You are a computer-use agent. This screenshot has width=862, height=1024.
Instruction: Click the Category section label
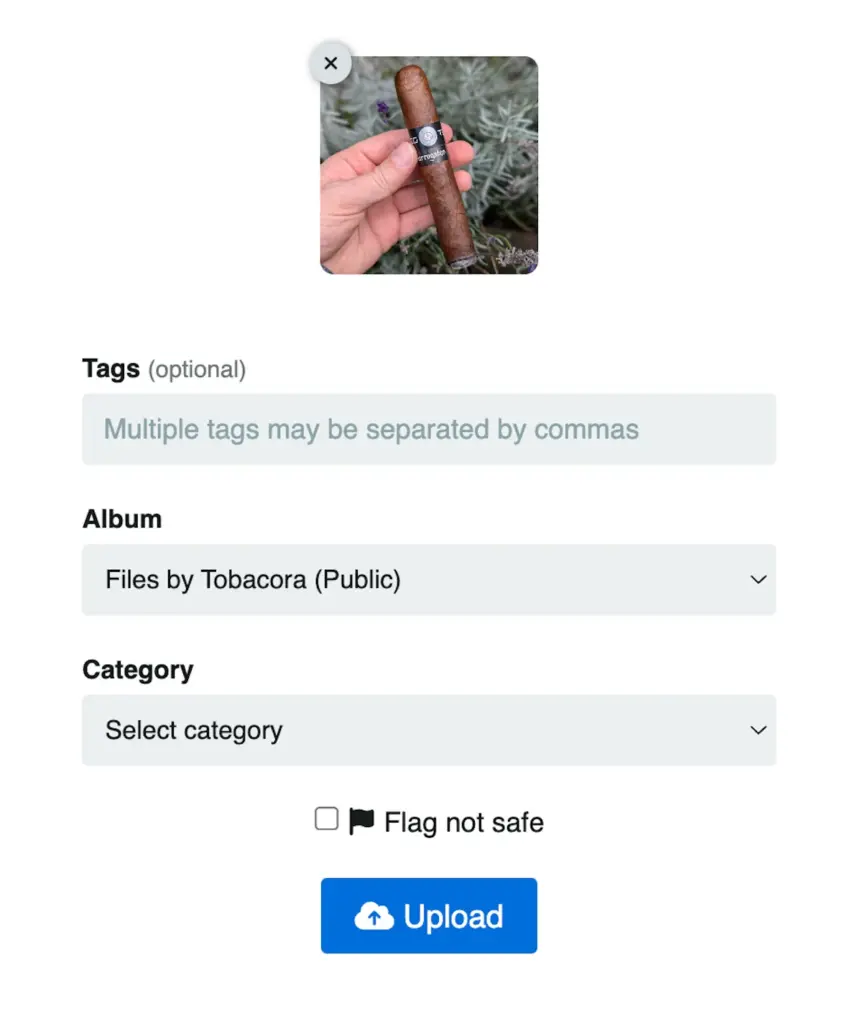138,670
